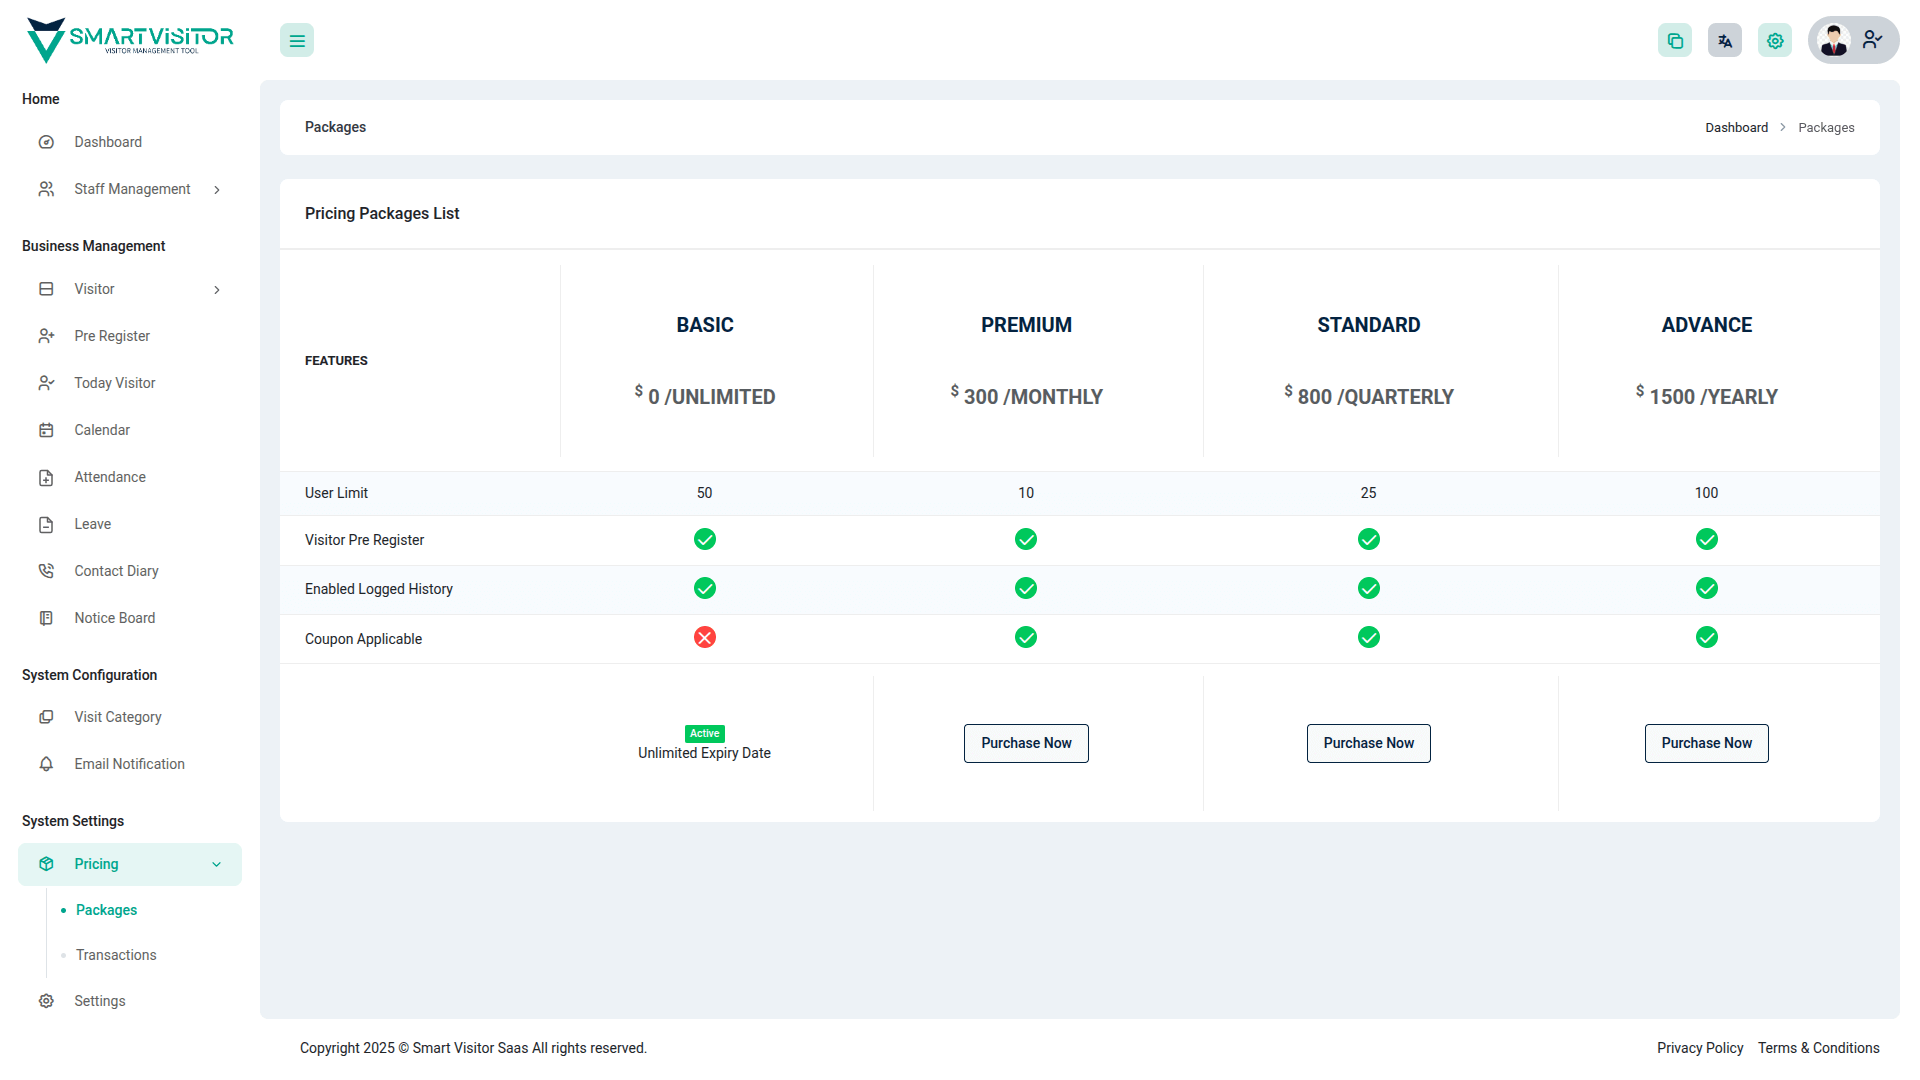The image size is (1920, 1080).
Task: Open the language translation icon
Action: coord(1725,41)
